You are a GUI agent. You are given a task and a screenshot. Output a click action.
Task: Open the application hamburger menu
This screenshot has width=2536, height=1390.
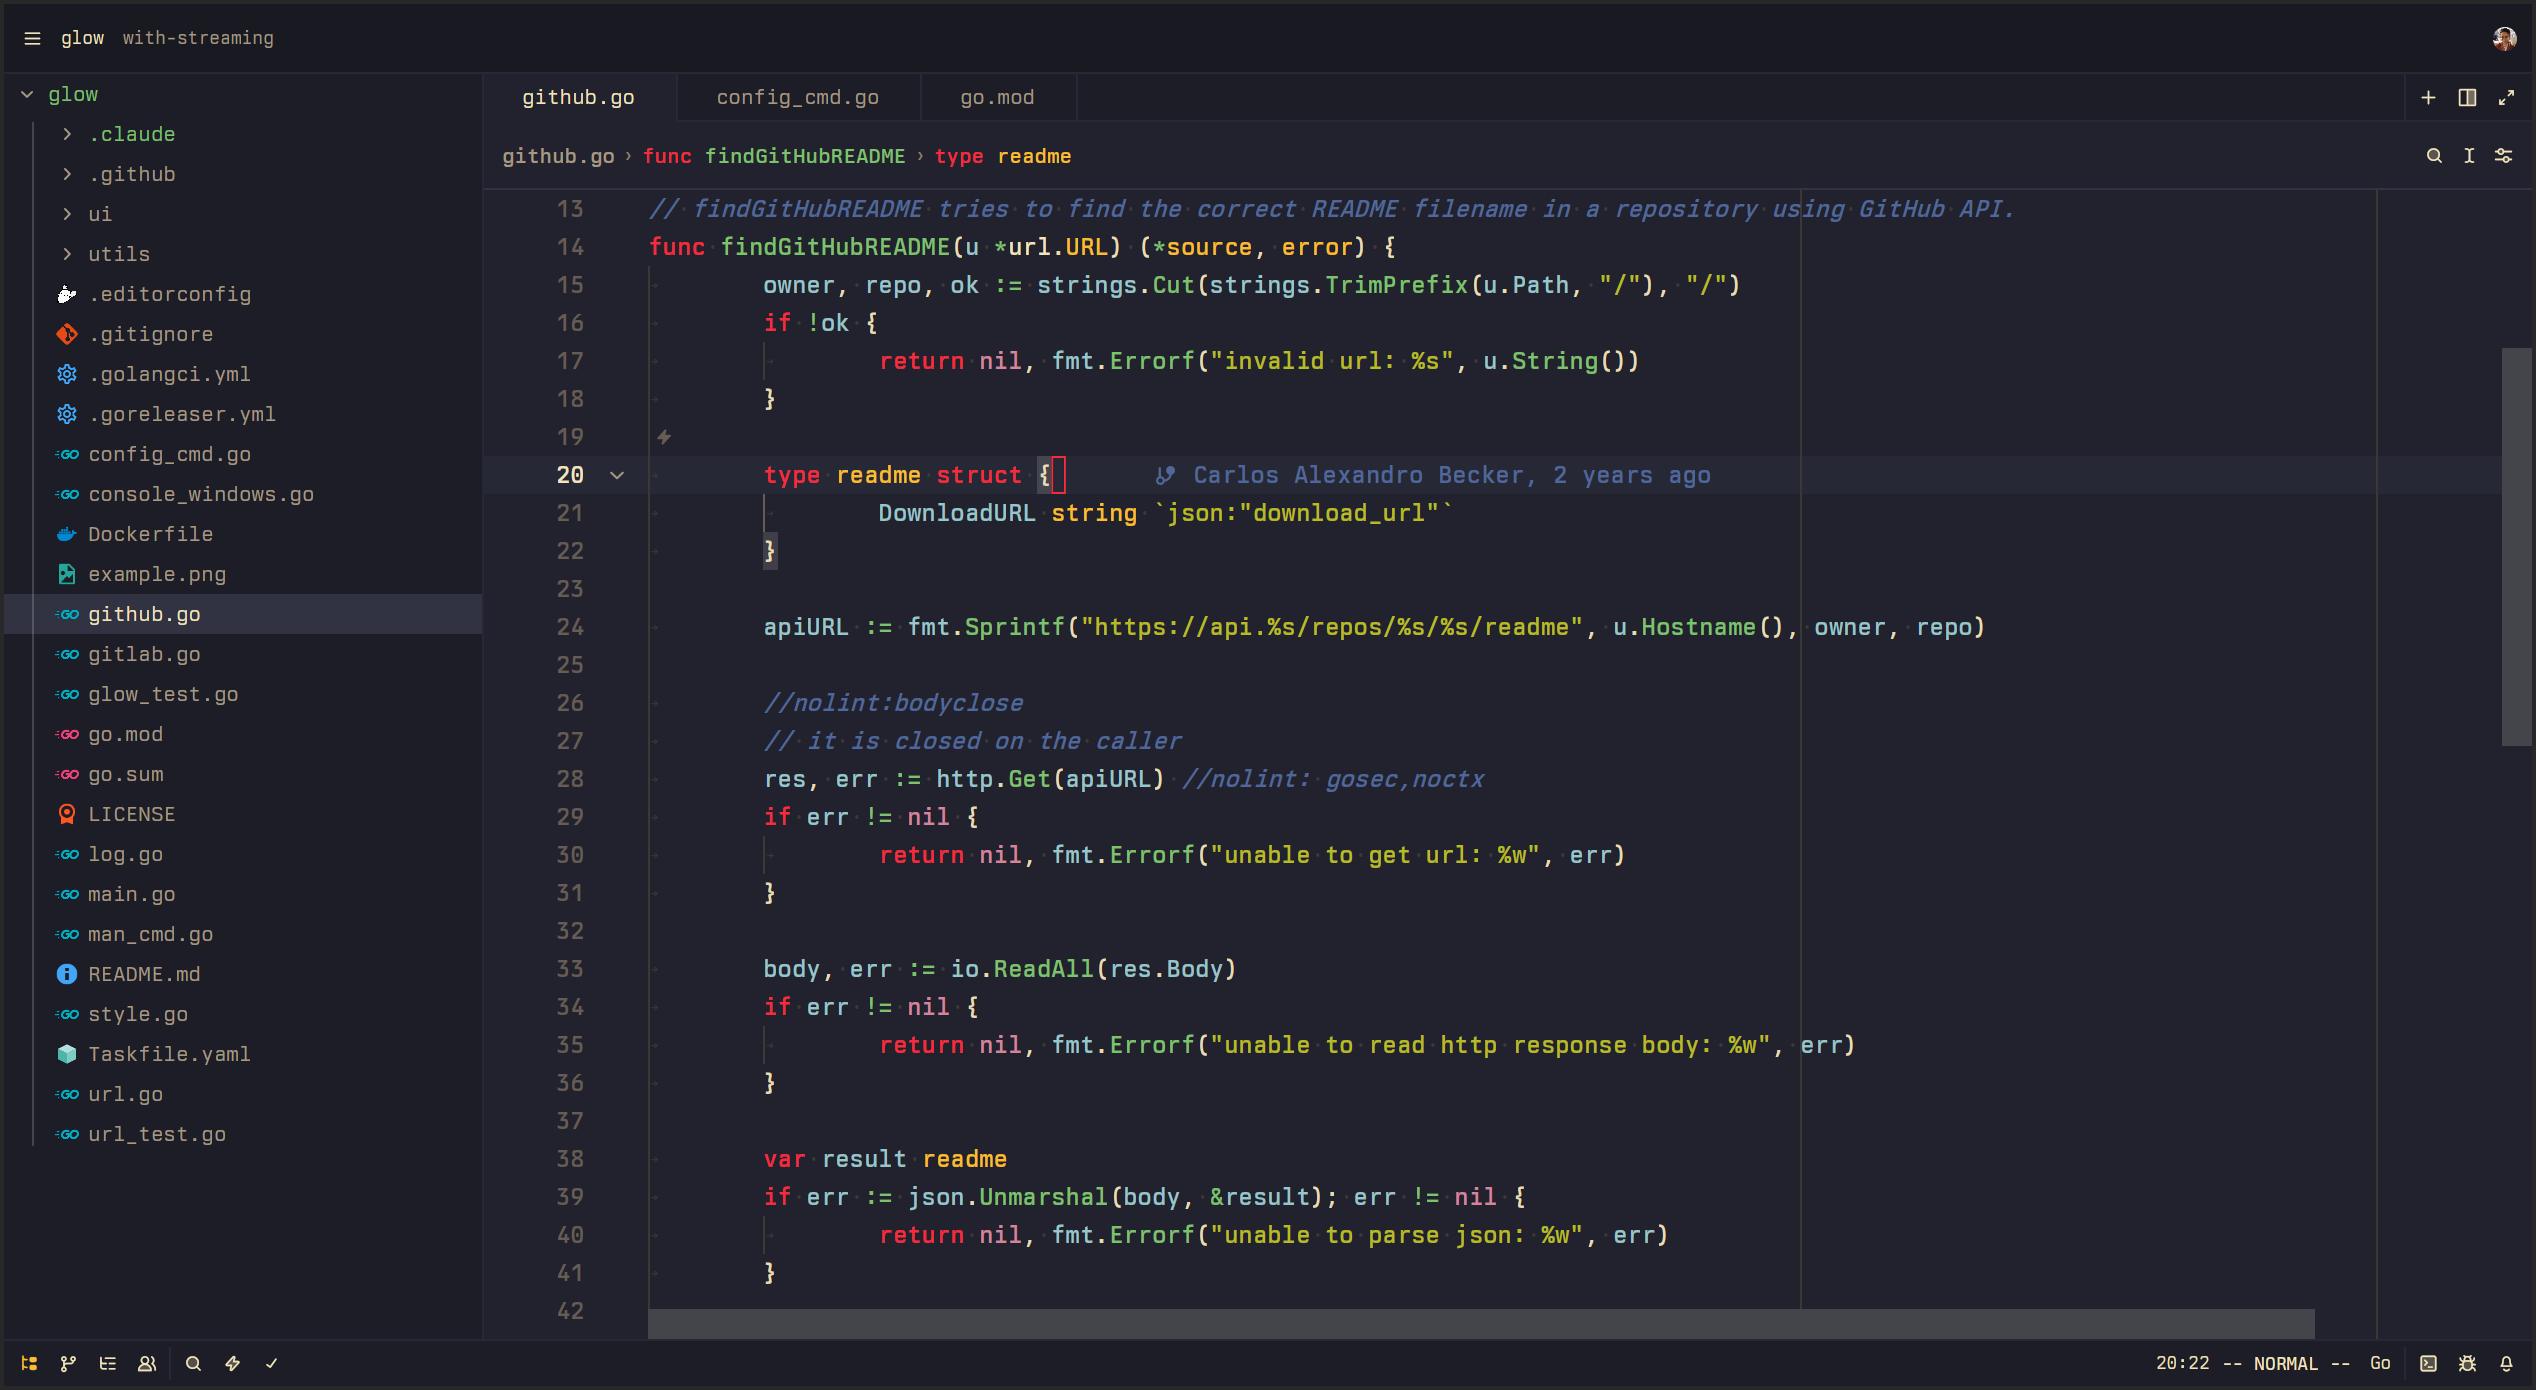(32, 38)
